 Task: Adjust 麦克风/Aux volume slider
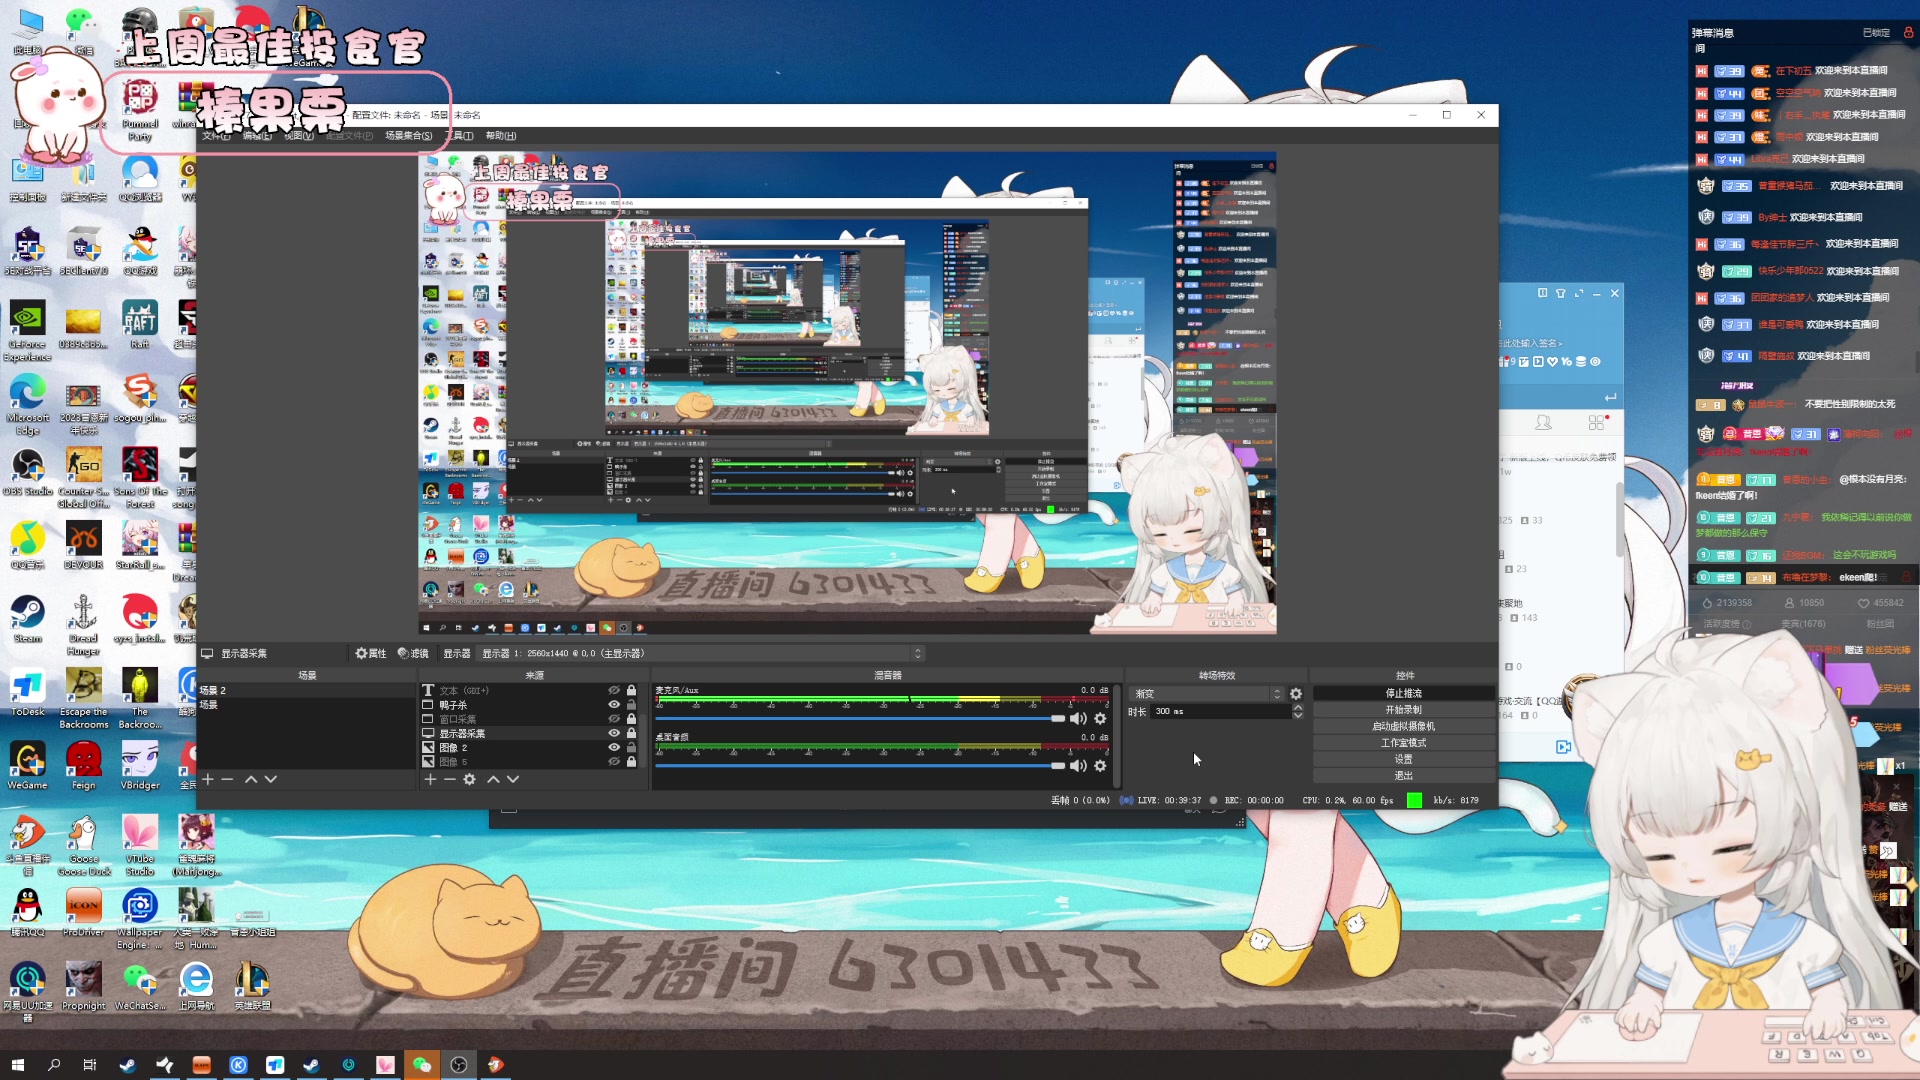pos(1057,719)
